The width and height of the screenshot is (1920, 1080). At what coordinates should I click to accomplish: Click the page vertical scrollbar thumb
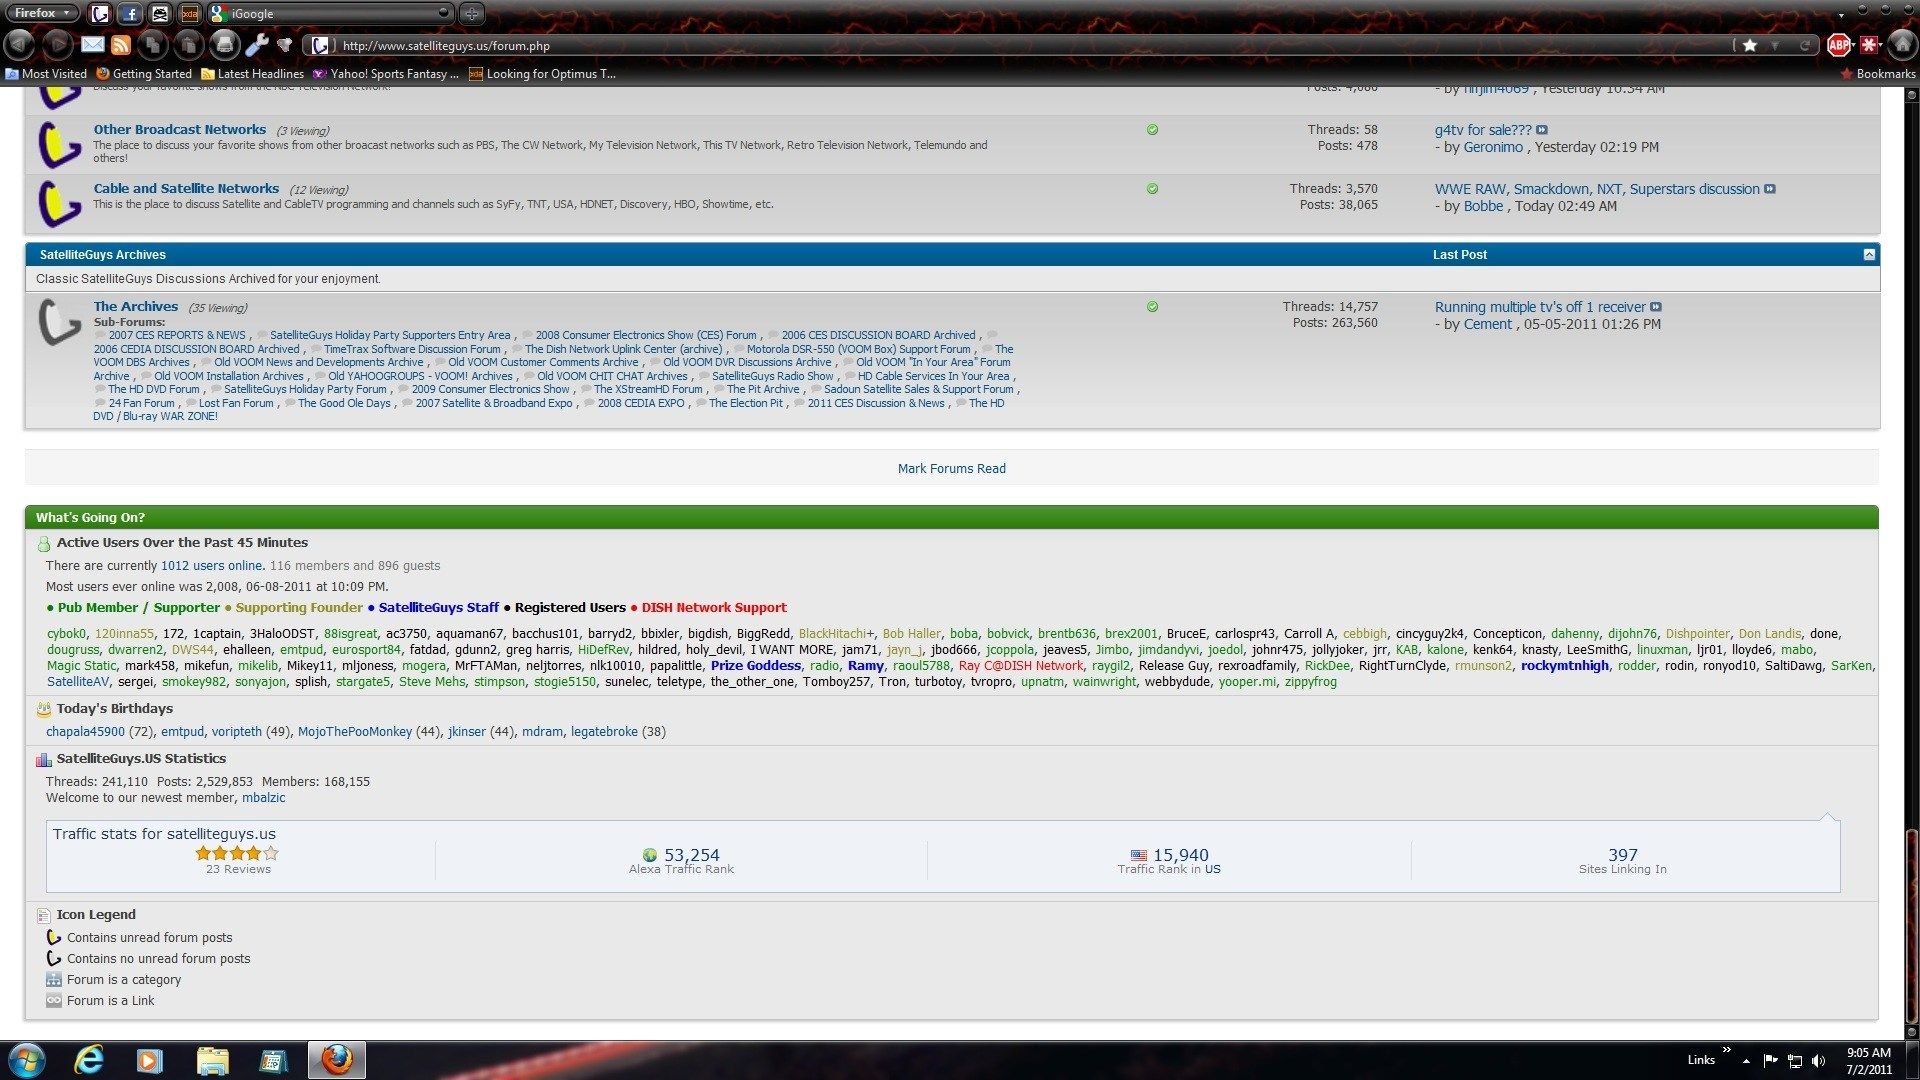1912,925
